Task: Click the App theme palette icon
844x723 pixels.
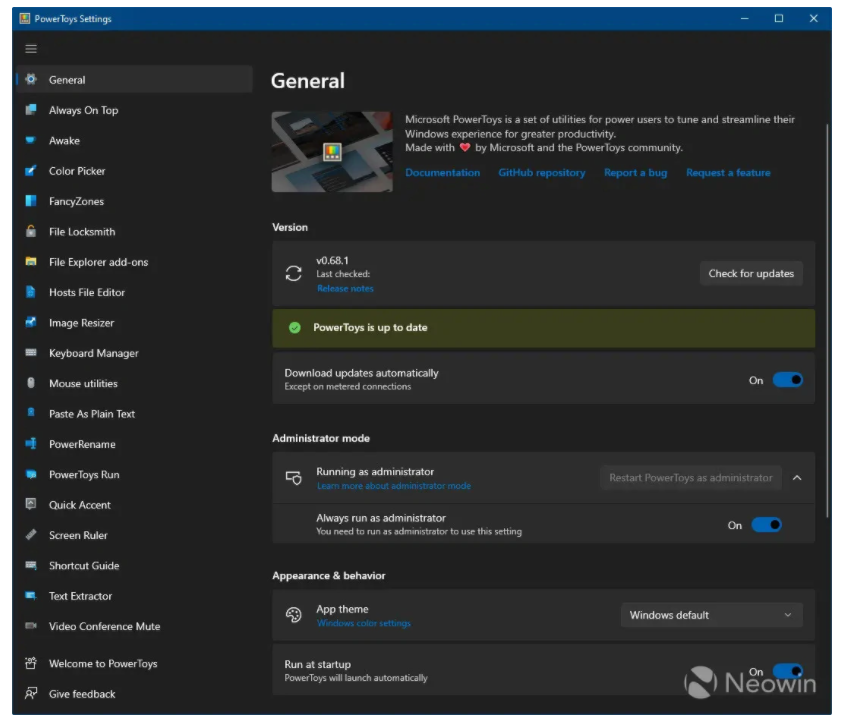Action: point(293,615)
